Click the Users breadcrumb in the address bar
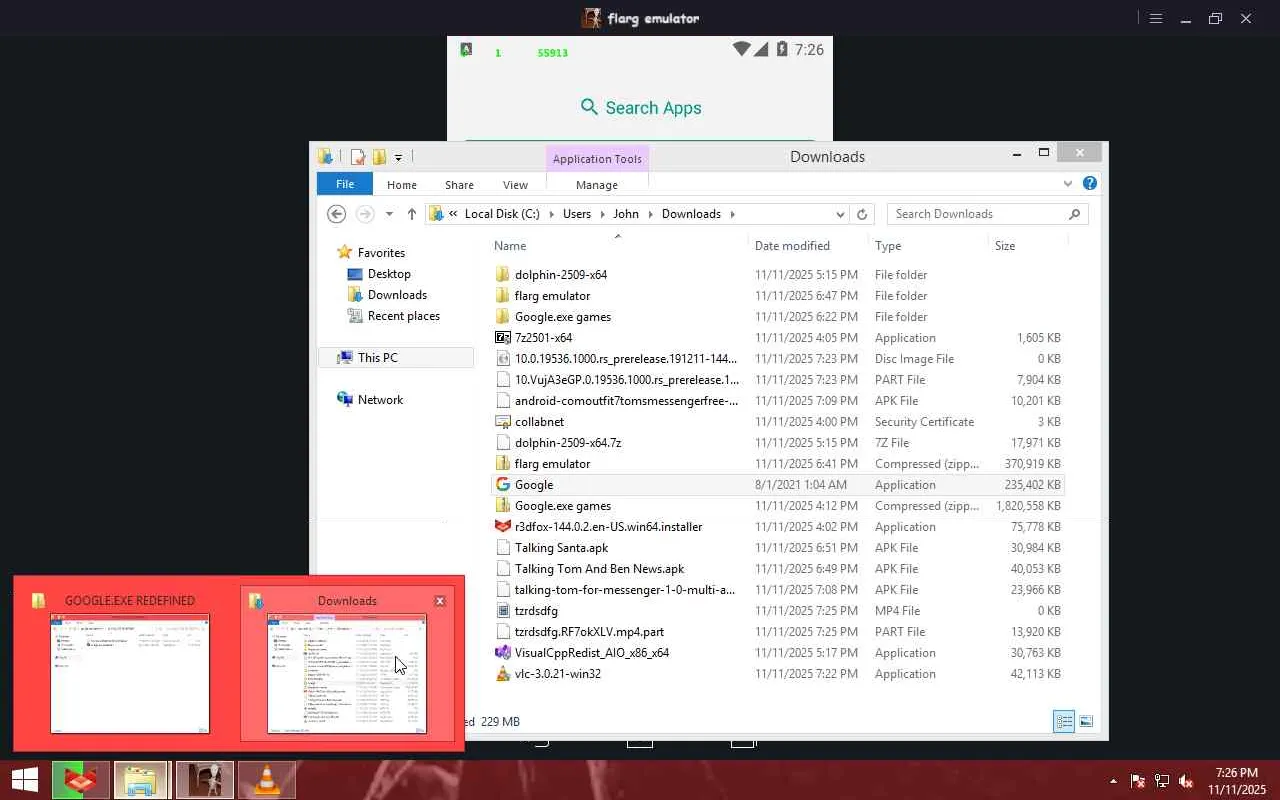 coord(577,214)
